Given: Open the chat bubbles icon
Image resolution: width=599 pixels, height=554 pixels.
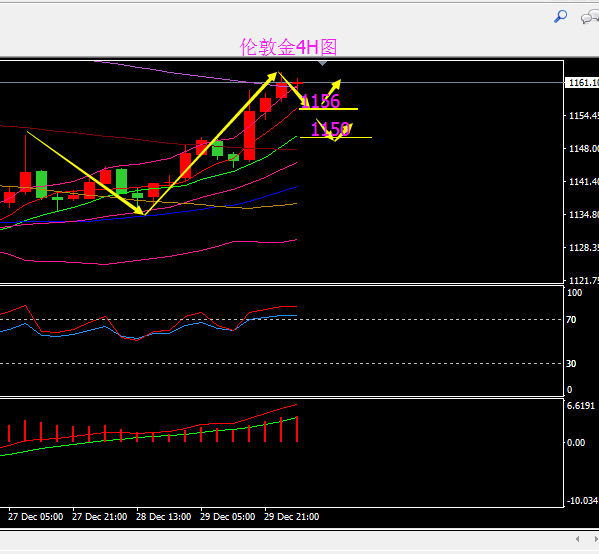Looking at the screenshot, I should click(590, 17).
